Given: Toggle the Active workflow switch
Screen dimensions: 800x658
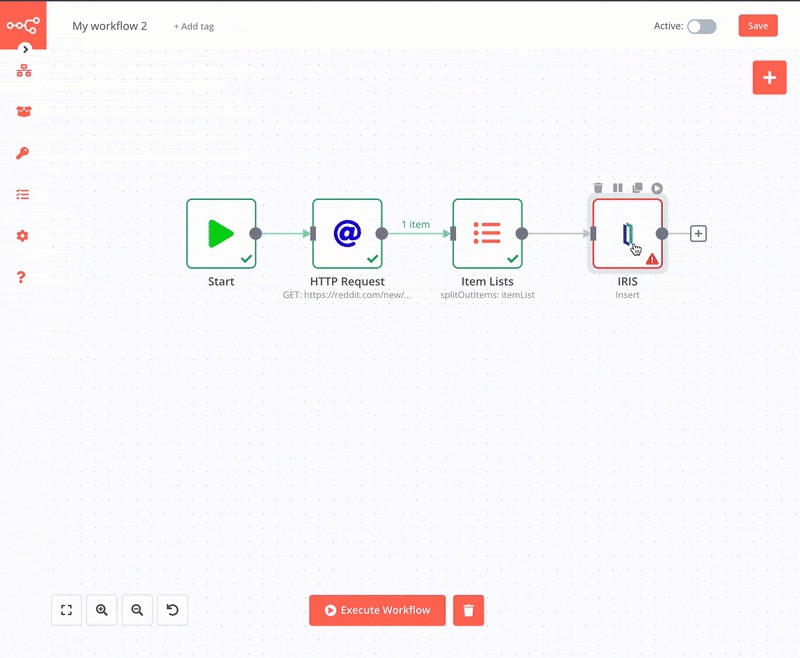Looking at the screenshot, I should coord(701,26).
